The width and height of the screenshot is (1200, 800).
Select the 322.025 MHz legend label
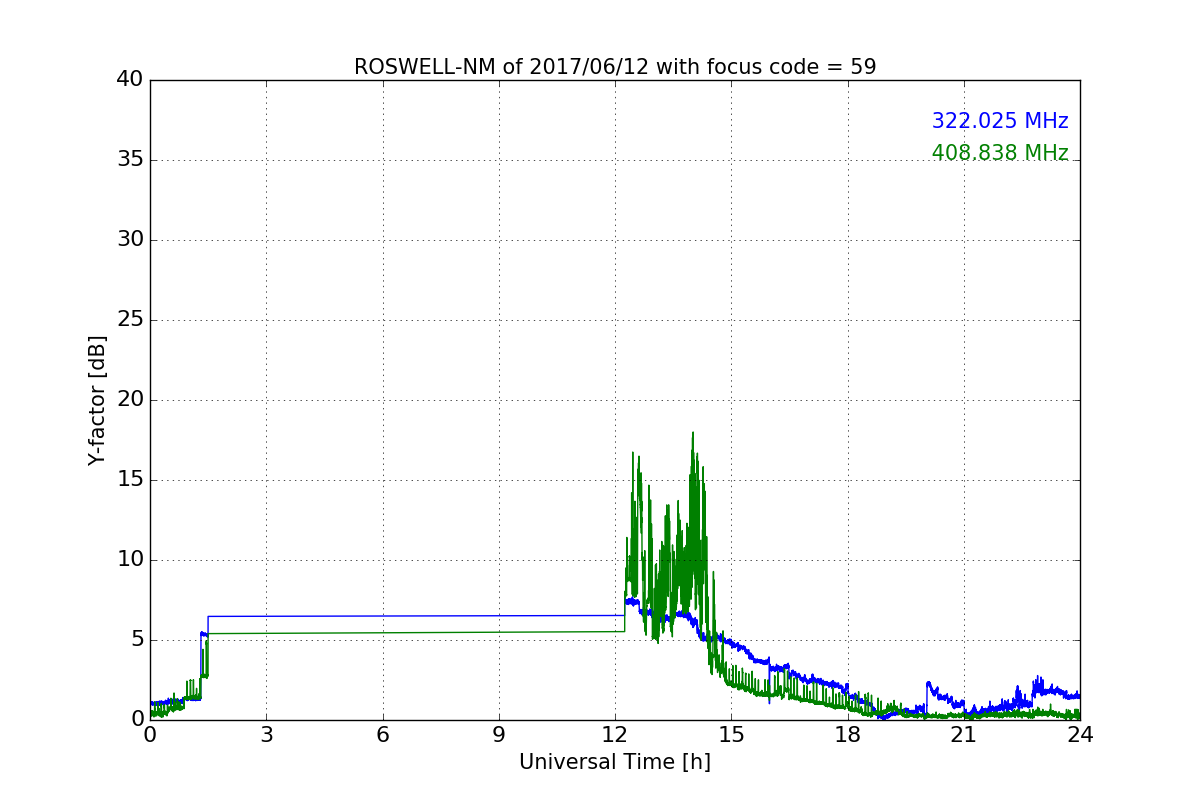click(x=1000, y=121)
